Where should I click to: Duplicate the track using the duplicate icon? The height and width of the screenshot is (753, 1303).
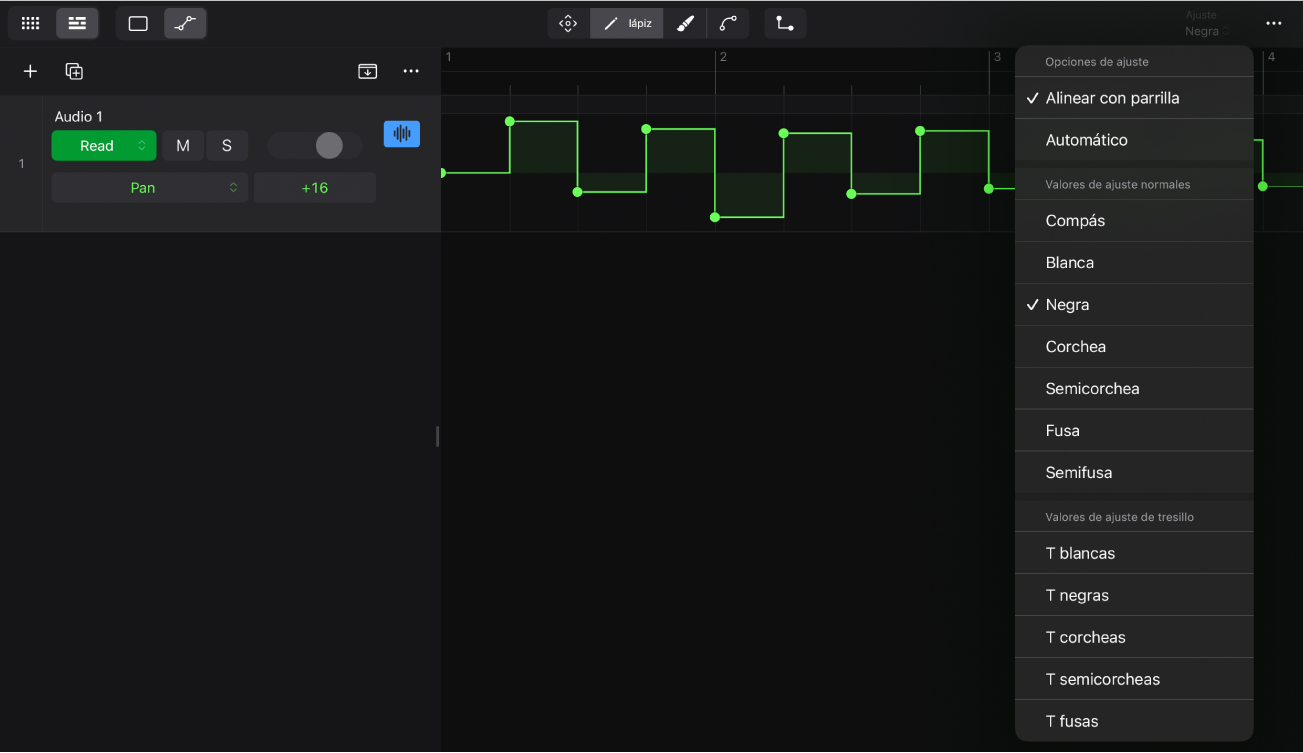click(x=74, y=71)
